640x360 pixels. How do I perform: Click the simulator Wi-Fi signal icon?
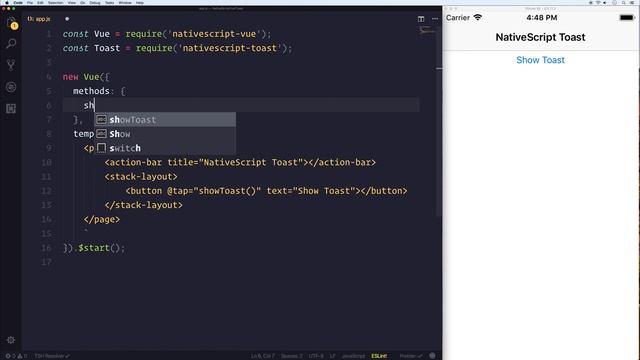click(478, 17)
